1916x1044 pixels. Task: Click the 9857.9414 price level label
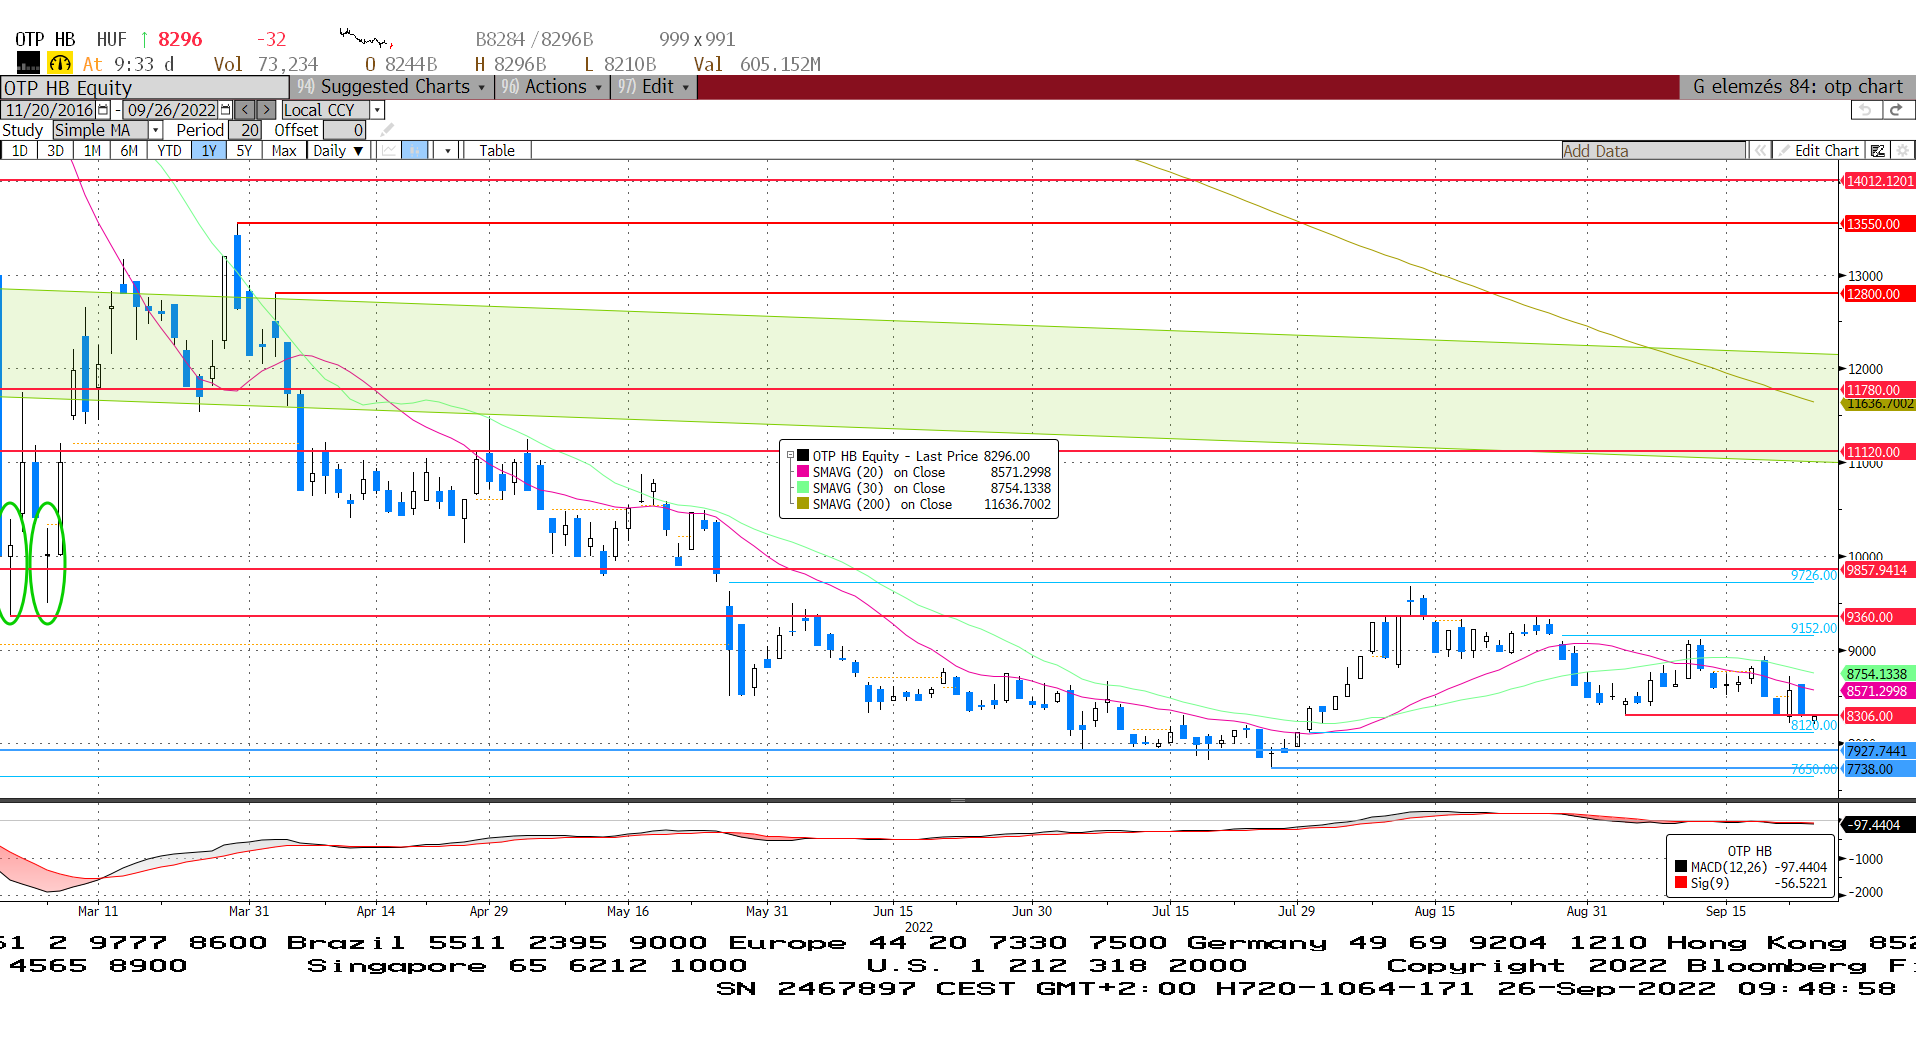[x=1879, y=570]
